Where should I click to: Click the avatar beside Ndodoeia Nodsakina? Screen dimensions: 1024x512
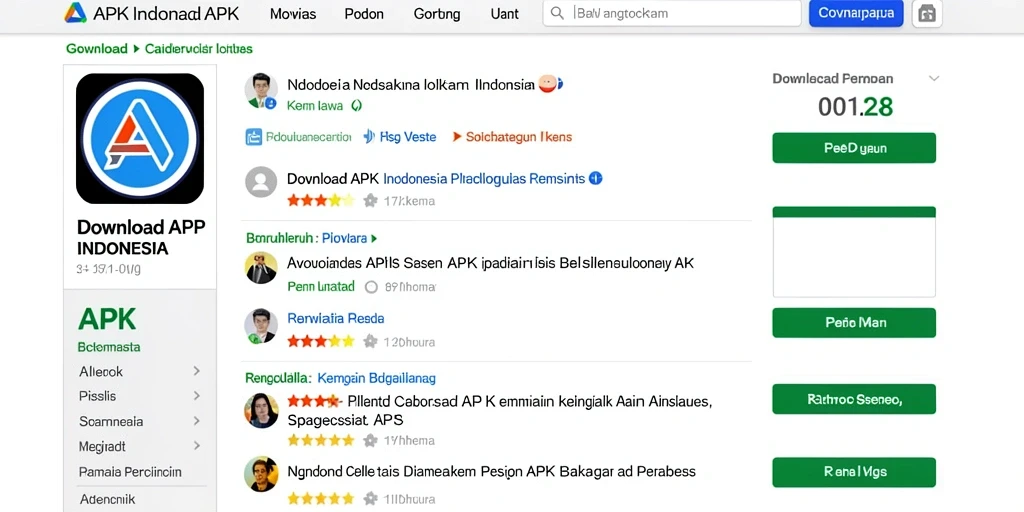261,90
